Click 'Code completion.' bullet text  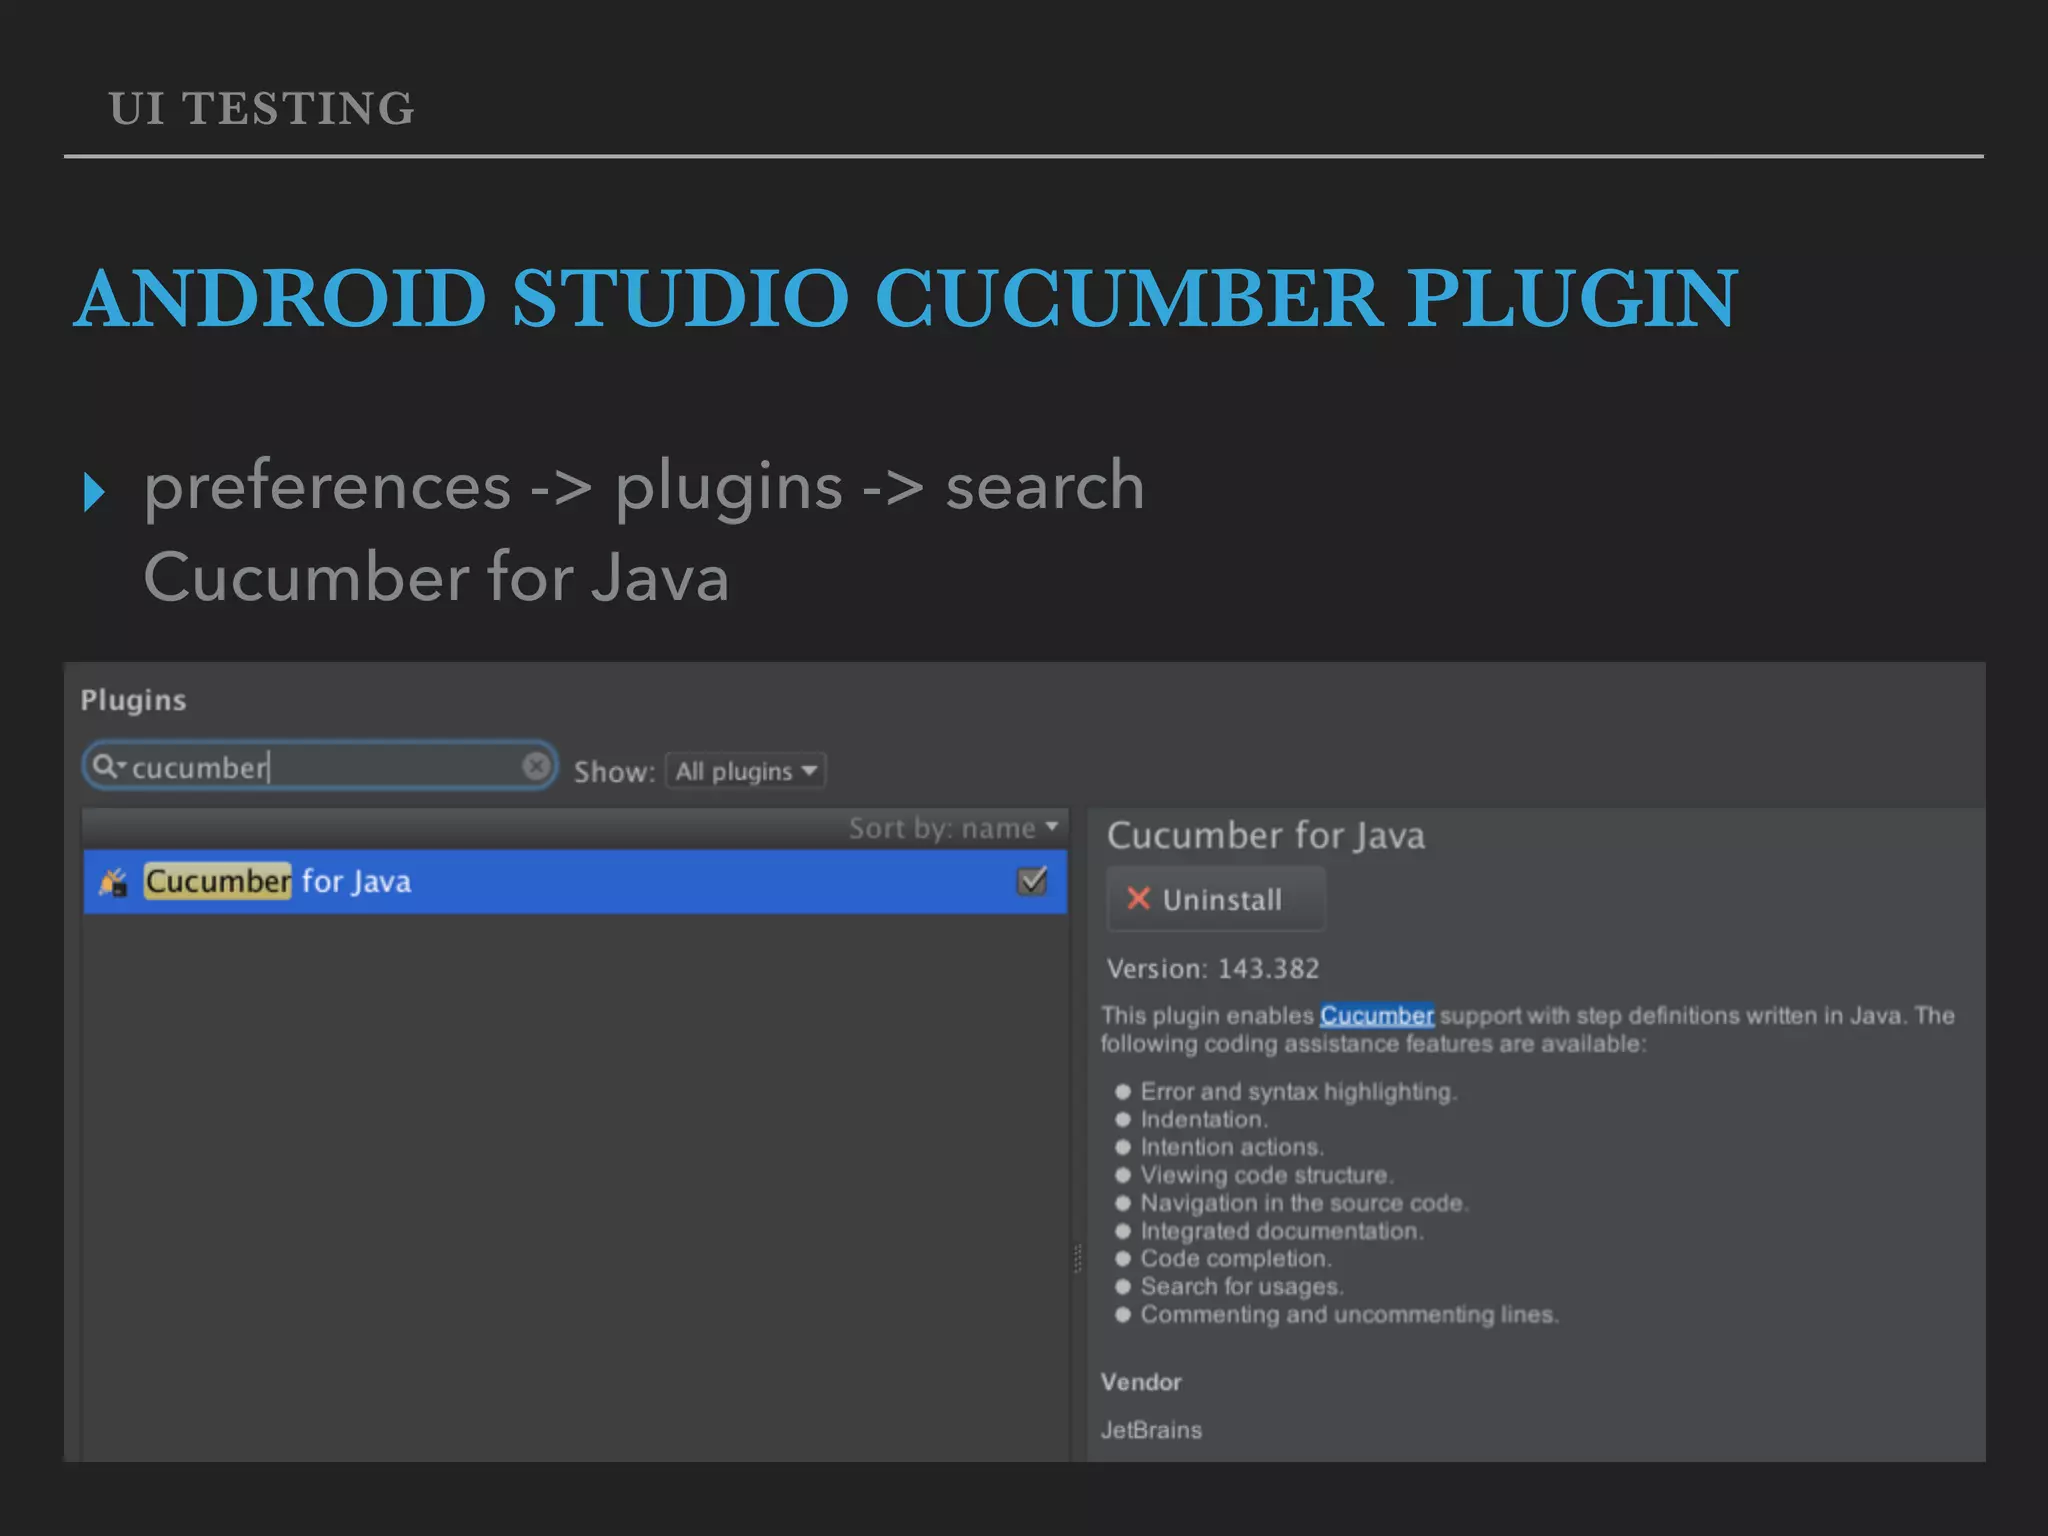1236,1259
